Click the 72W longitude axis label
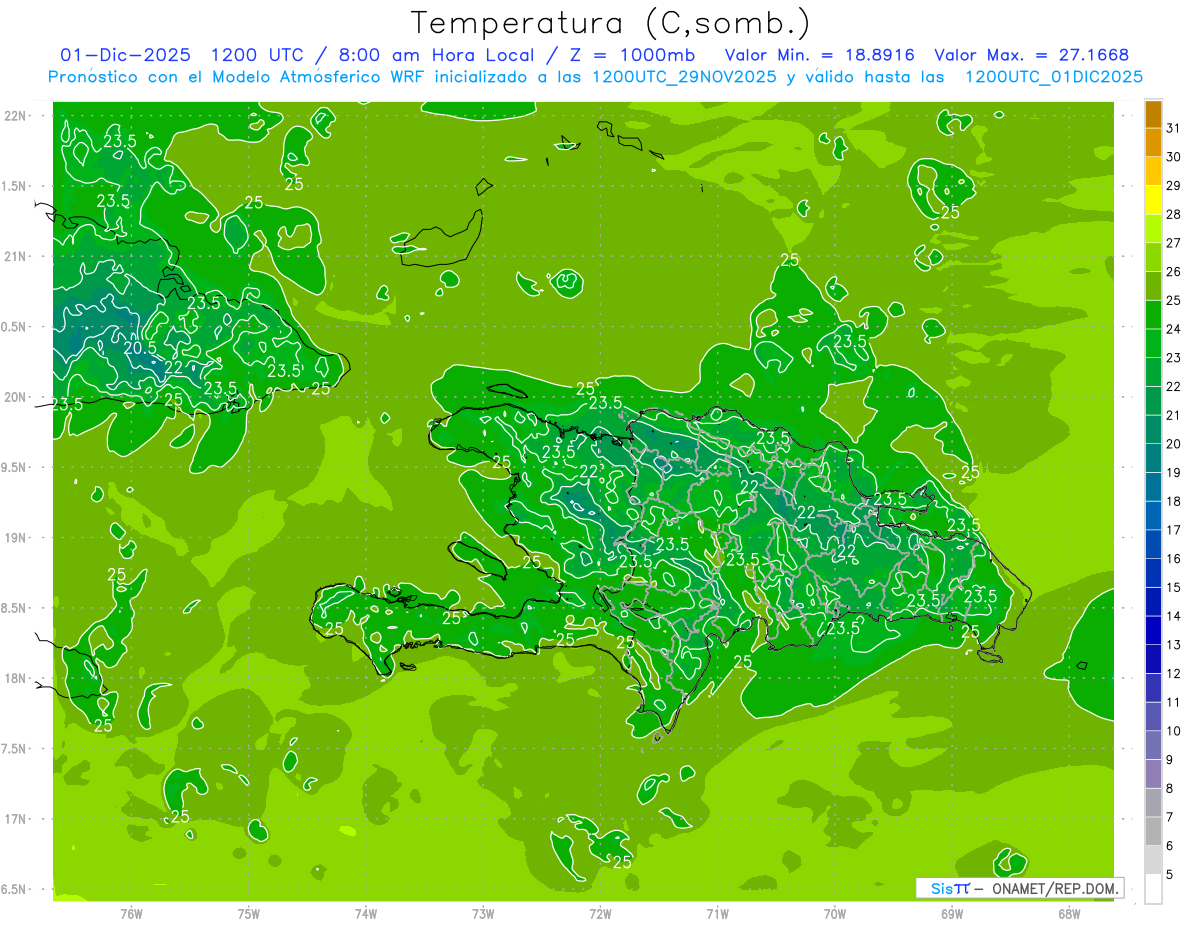 coord(600,914)
